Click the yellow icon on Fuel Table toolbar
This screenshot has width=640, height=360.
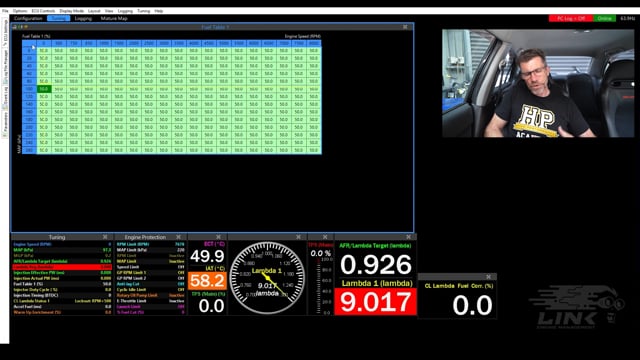click(26, 27)
